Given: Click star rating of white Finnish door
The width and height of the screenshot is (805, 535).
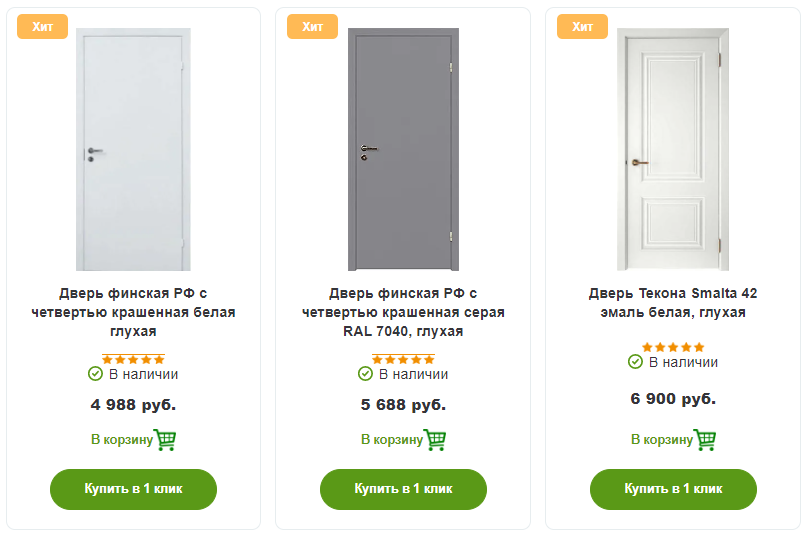Looking at the screenshot, I should coord(133,359).
